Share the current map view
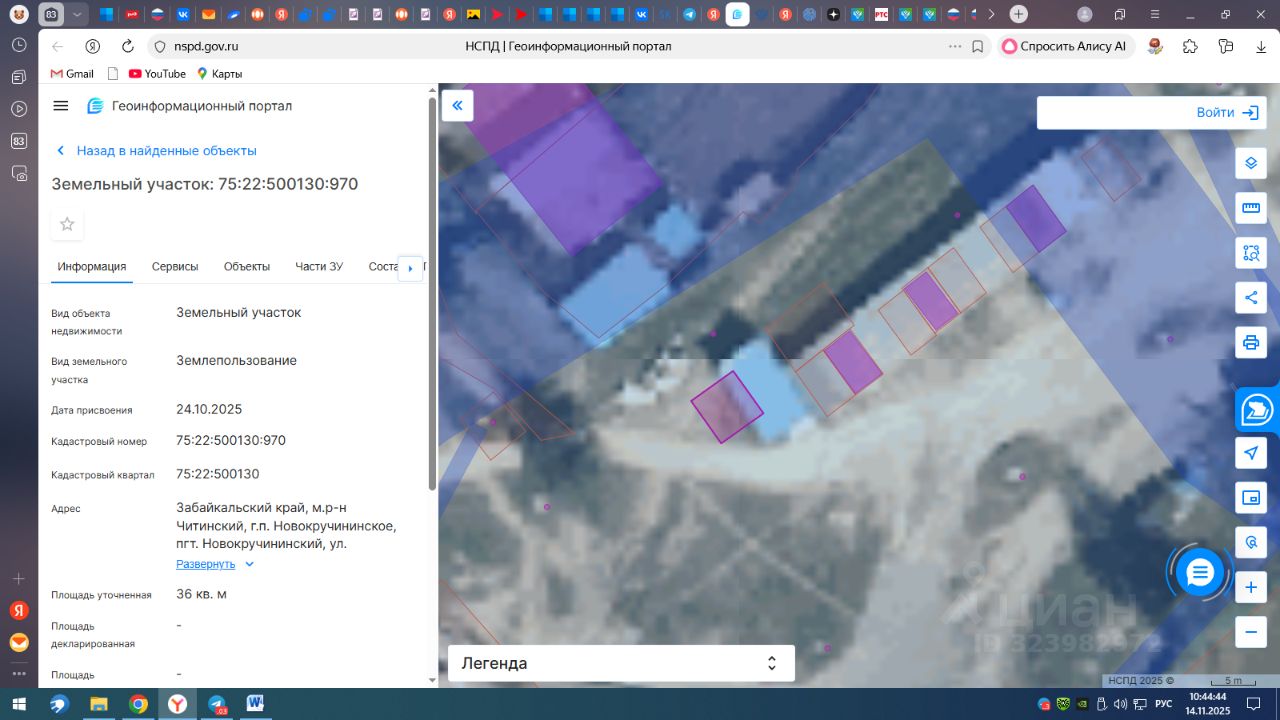The height and width of the screenshot is (720, 1280). 1250,297
